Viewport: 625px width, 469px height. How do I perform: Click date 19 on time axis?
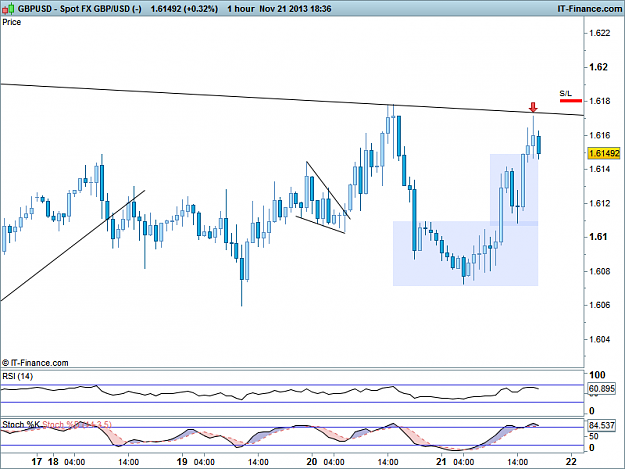coord(182,462)
